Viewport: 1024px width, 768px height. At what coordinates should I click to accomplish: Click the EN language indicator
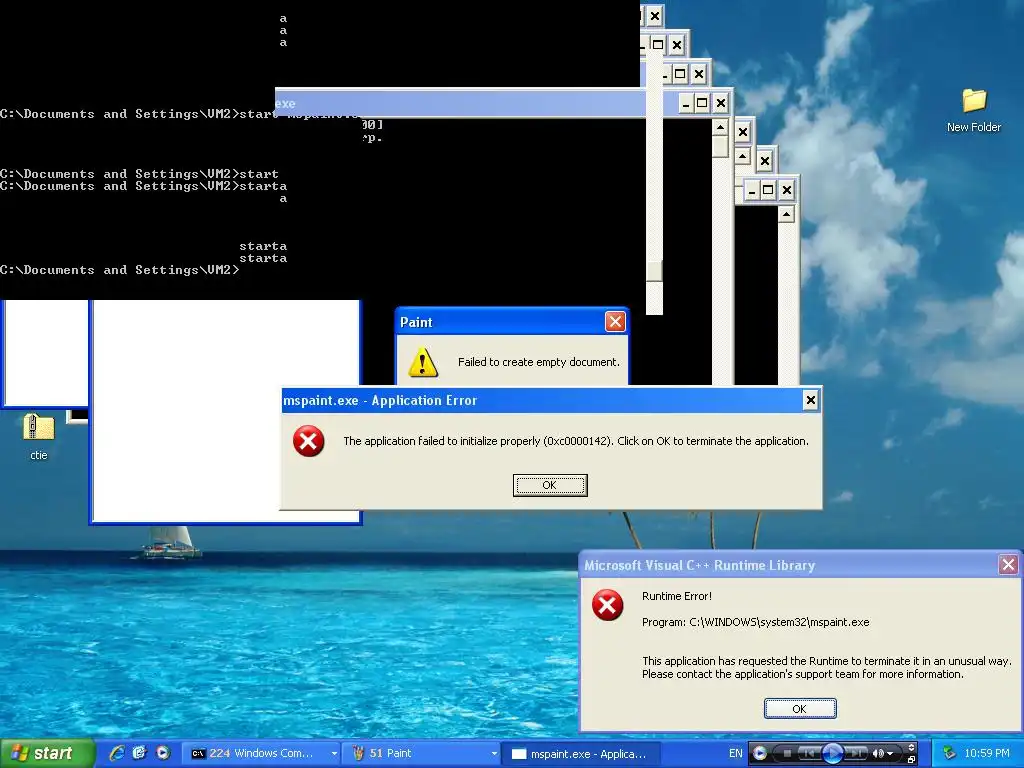736,753
